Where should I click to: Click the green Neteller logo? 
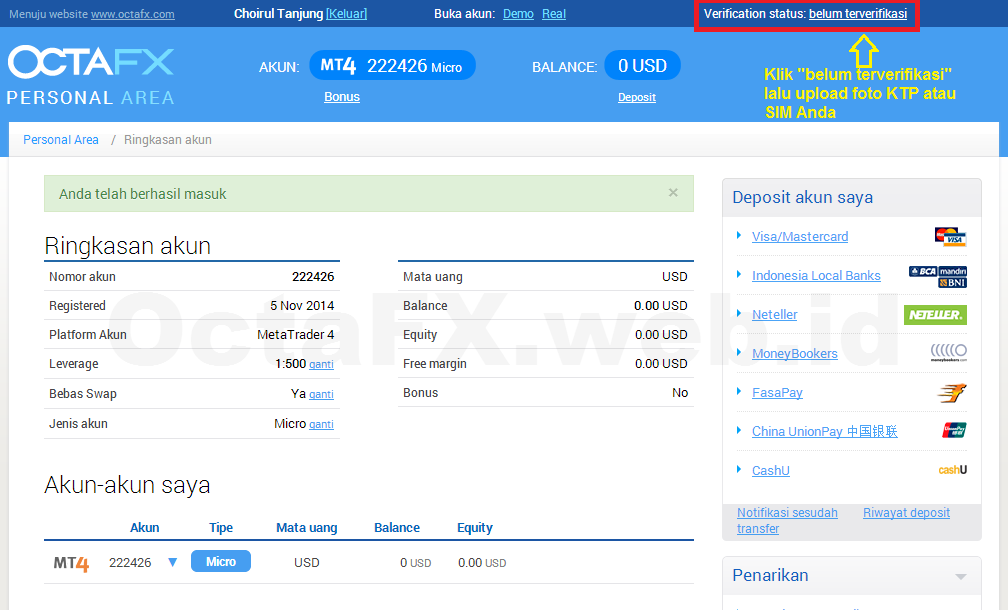(935, 315)
